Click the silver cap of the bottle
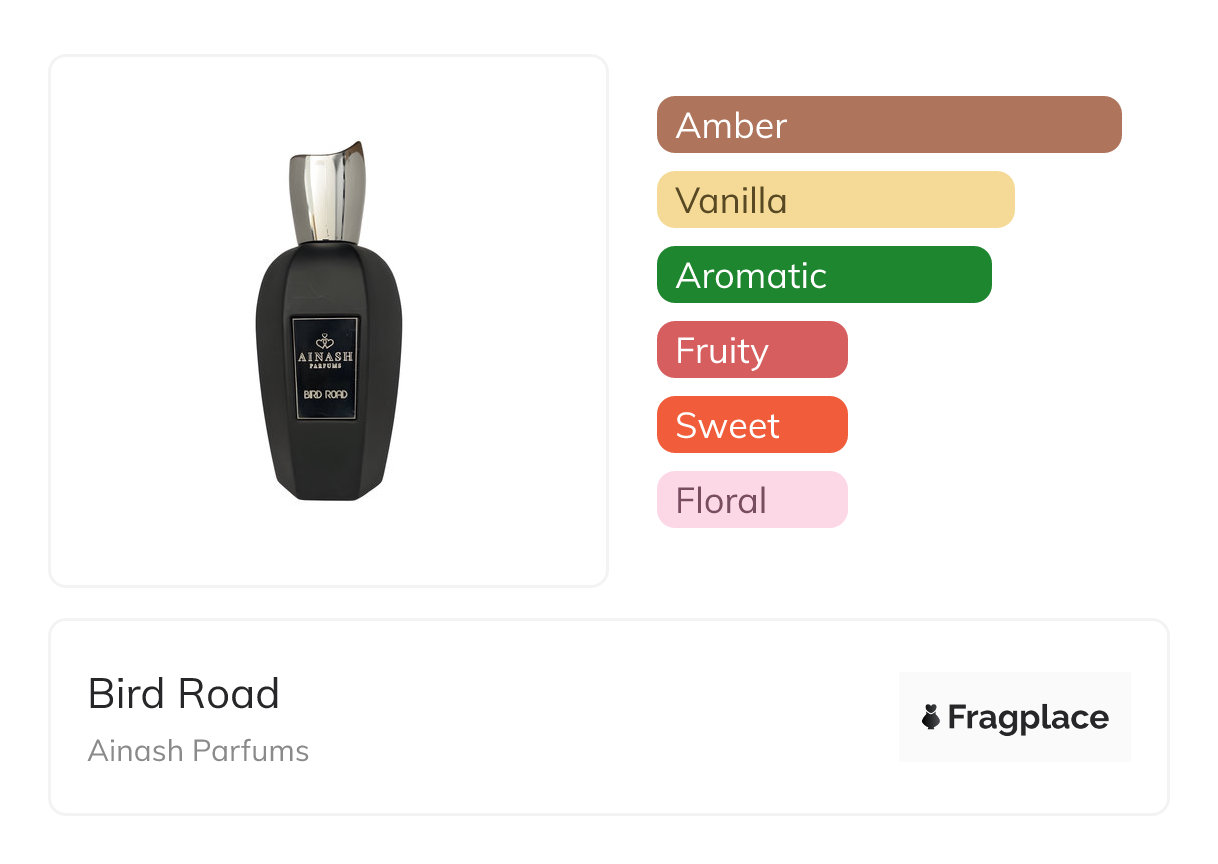 [328, 195]
